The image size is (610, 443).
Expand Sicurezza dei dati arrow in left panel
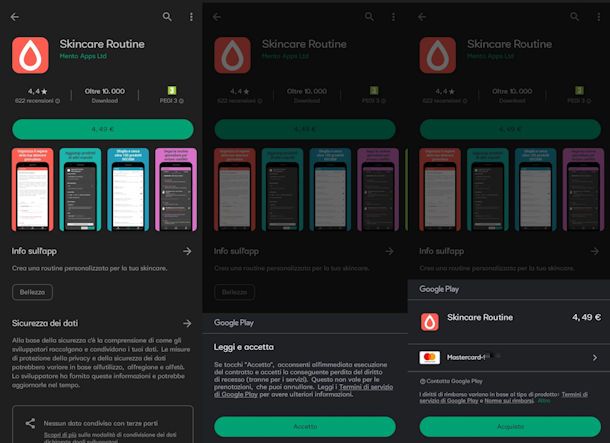187,323
